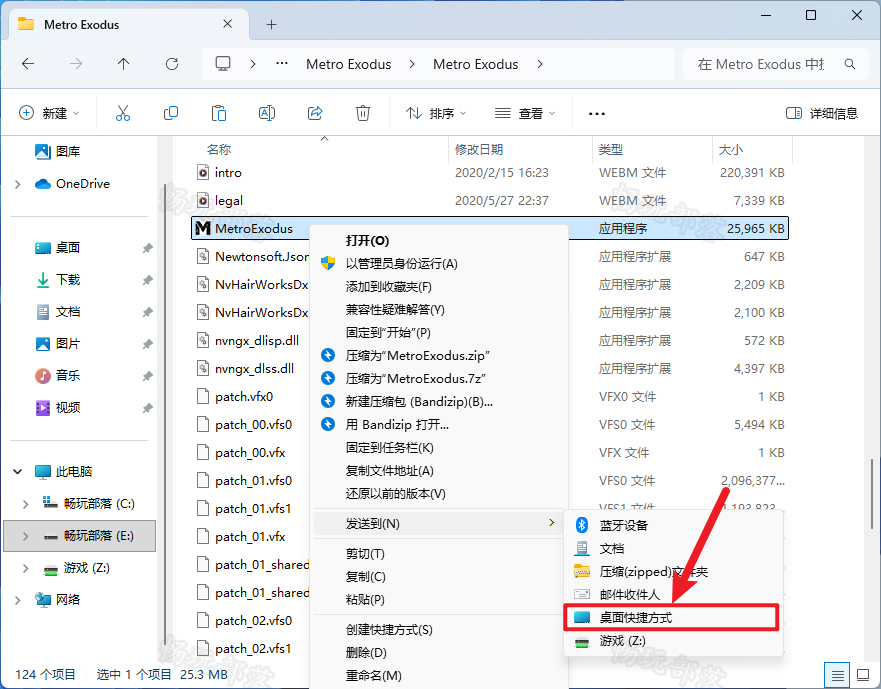Go back with the left arrow
The height and width of the screenshot is (689, 881).
pyautogui.click(x=28, y=64)
